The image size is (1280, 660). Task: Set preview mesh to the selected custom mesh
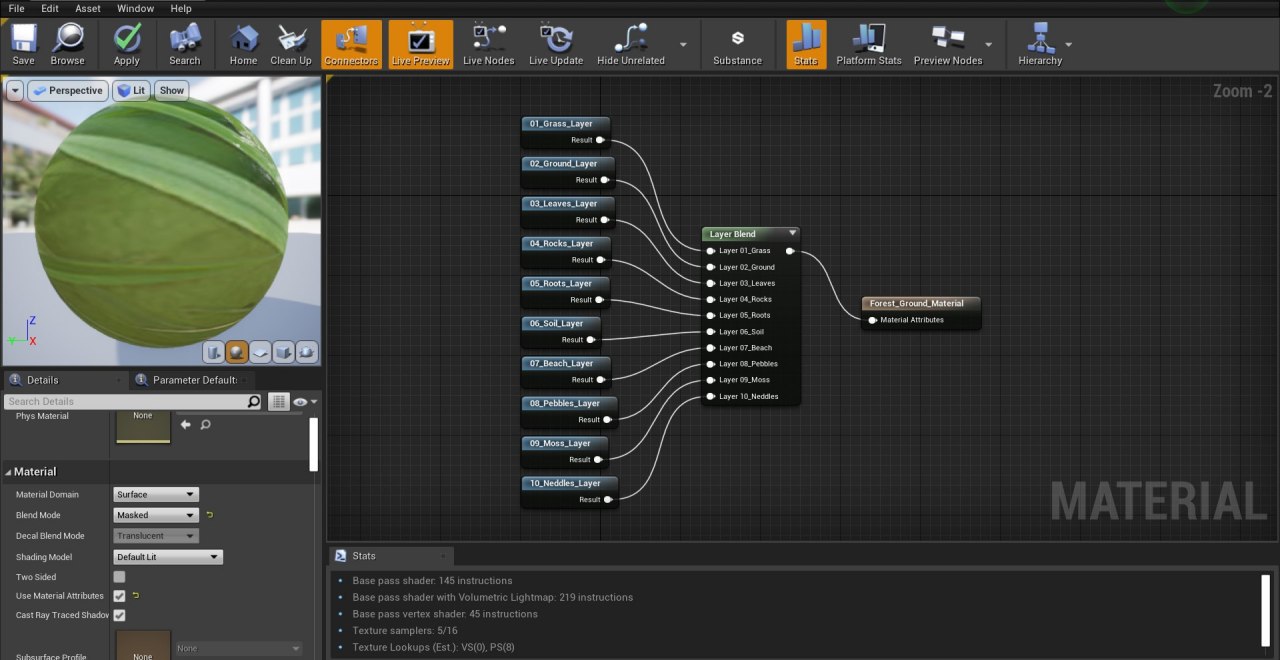click(x=307, y=352)
